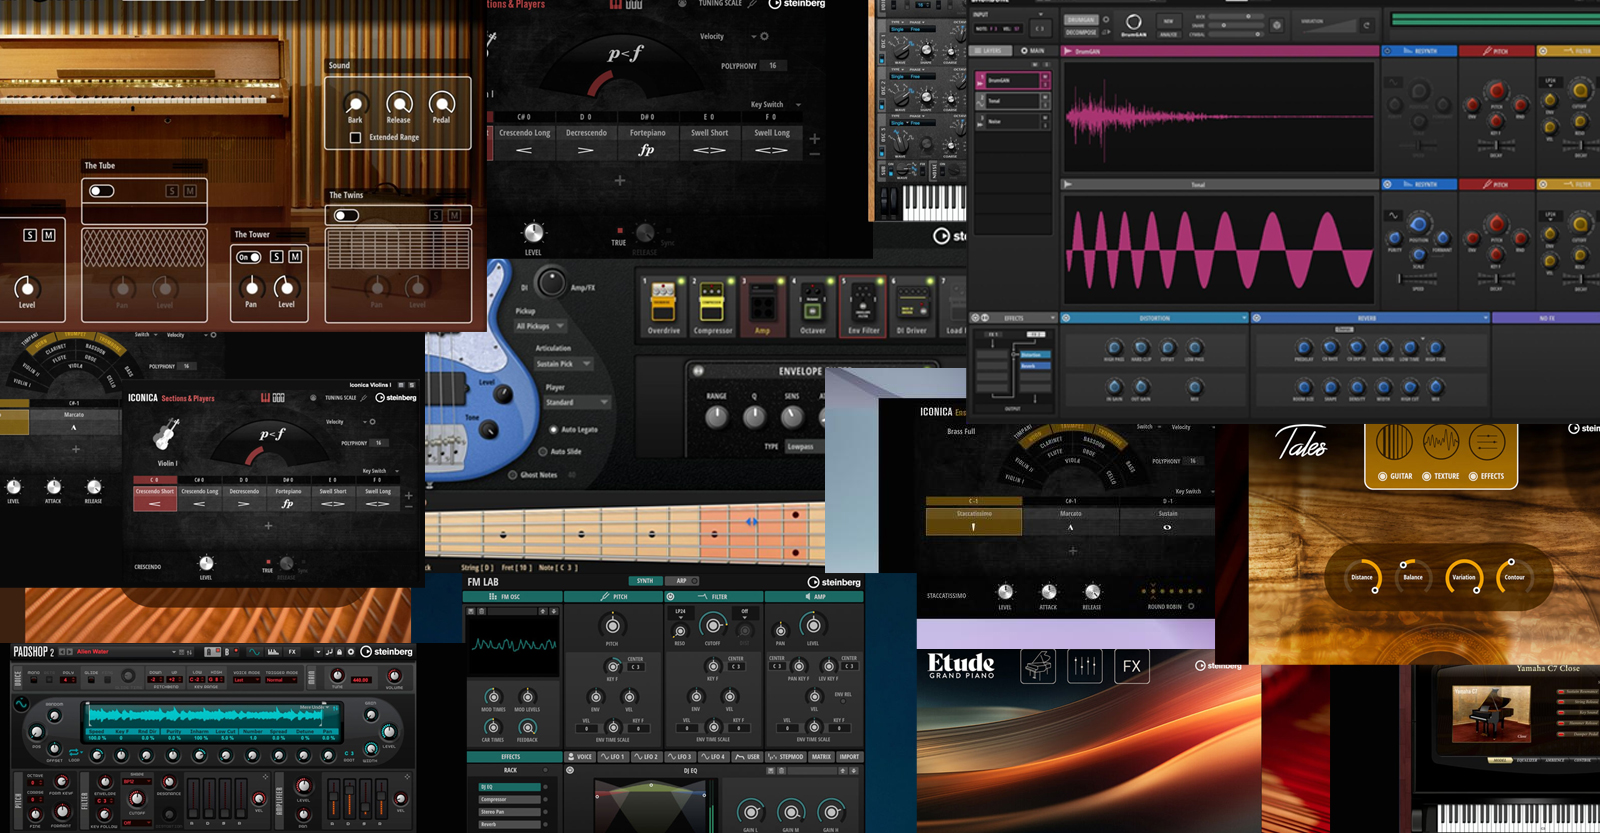Select the Amp unit in slot 3
This screenshot has height=833, width=1600.
762,306
